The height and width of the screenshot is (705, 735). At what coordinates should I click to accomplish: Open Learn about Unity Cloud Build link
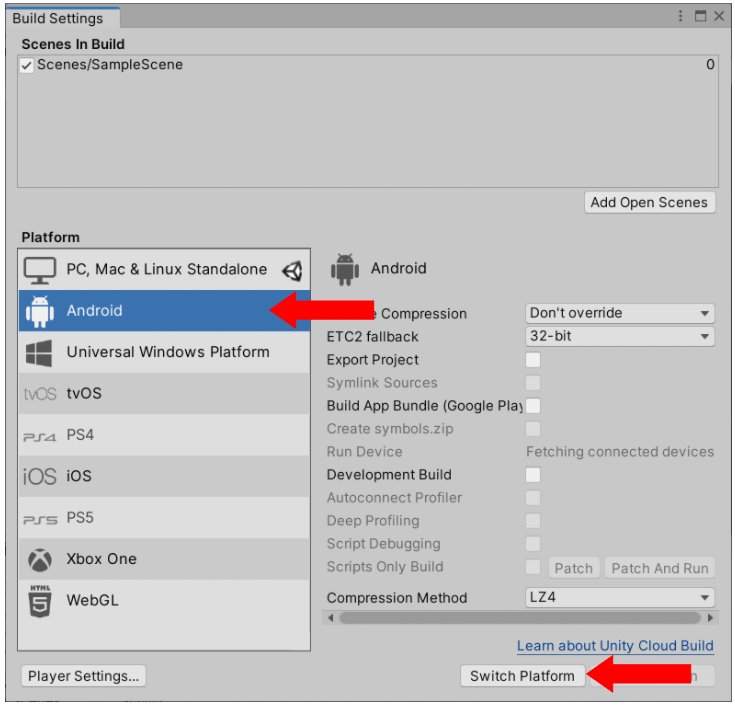(x=615, y=646)
